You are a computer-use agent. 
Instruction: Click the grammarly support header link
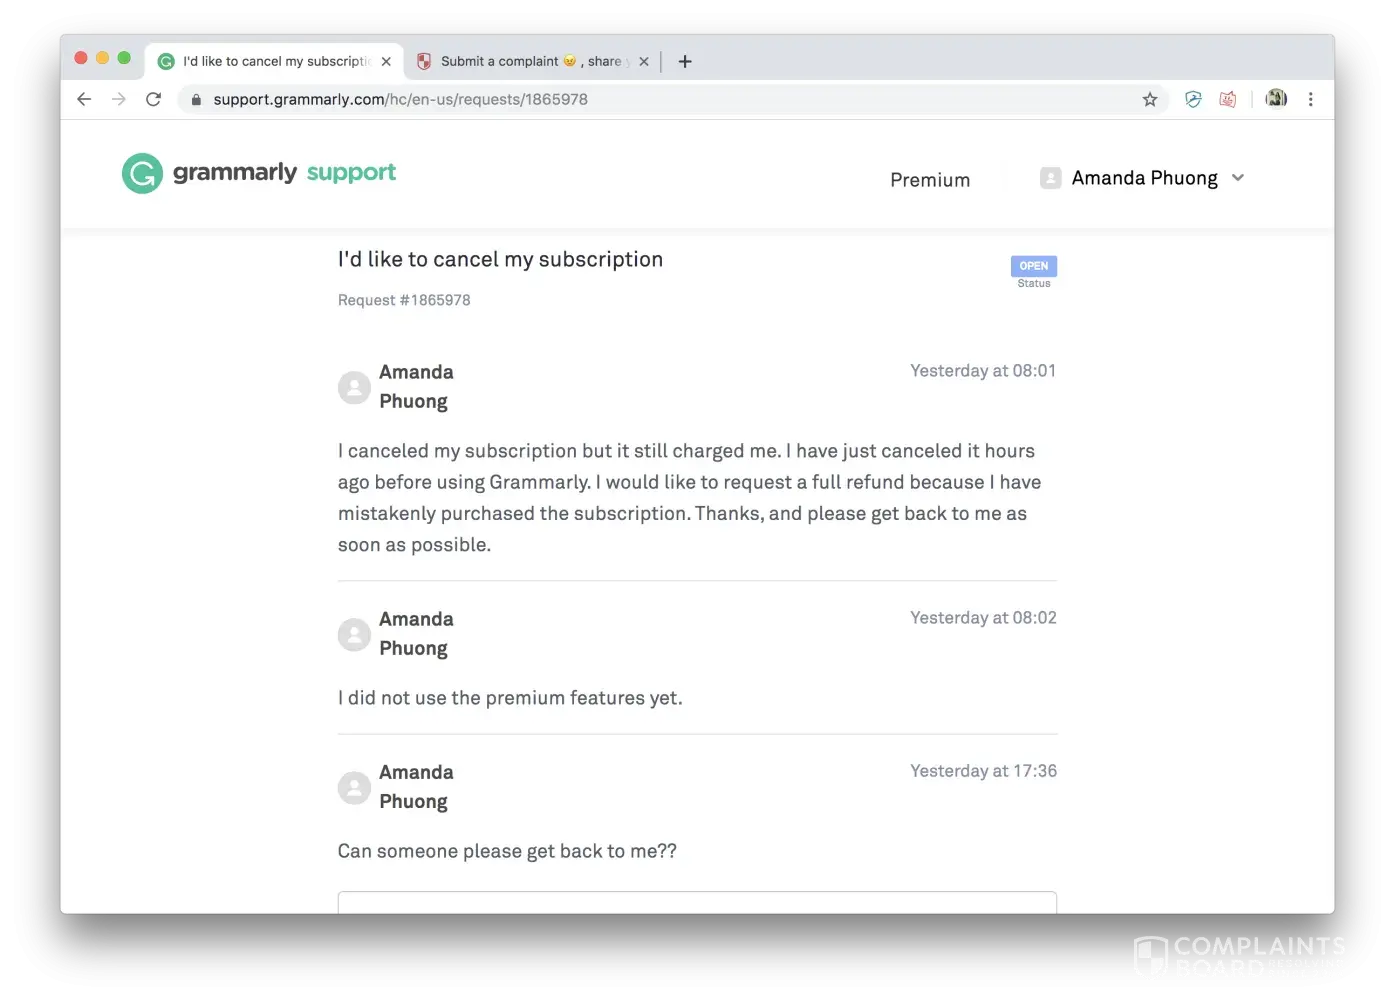coord(284,172)
